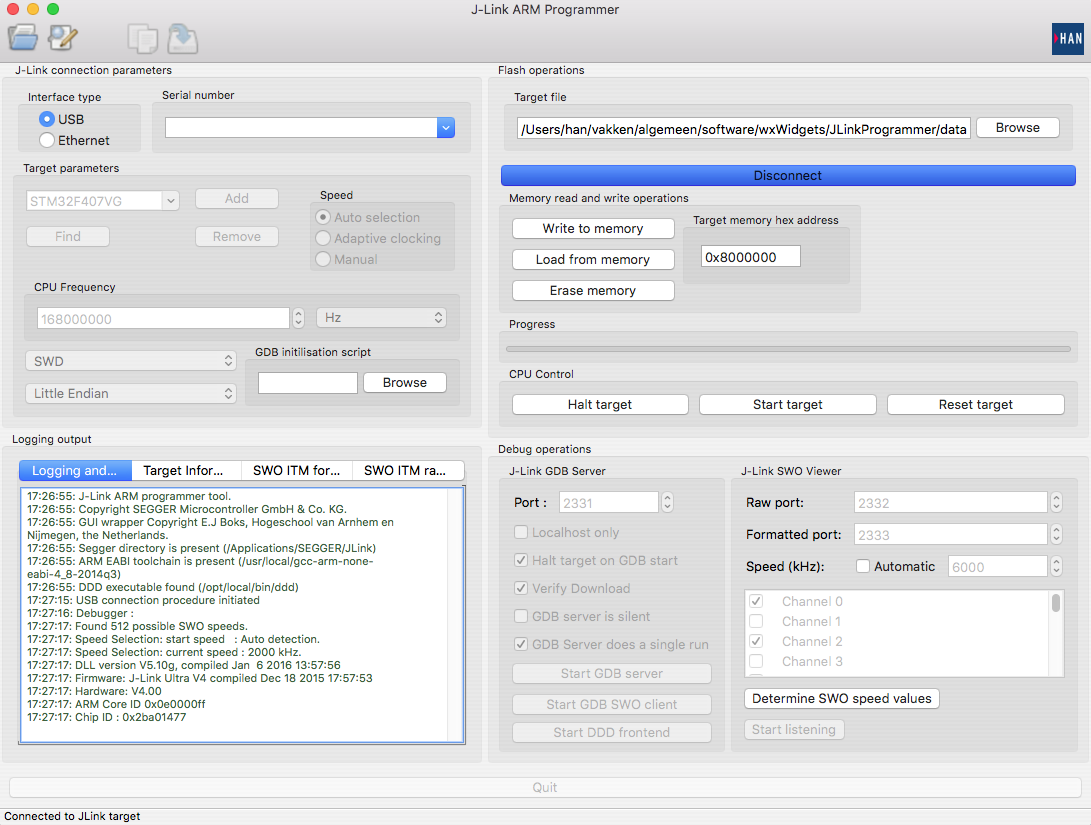The width and height of the screenshot is (1091, 825).
Task: Expand the SWD interface dropdown
Action: coord(131,361)
